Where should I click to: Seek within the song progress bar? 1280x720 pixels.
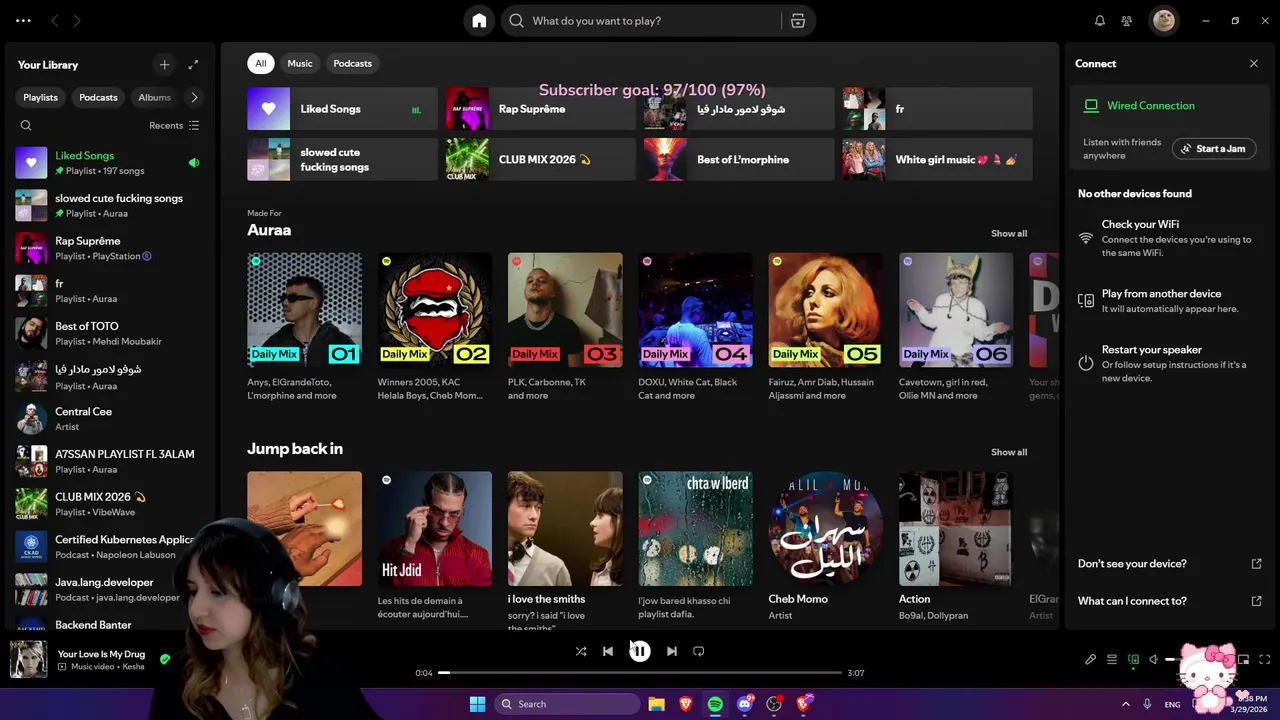640,673
